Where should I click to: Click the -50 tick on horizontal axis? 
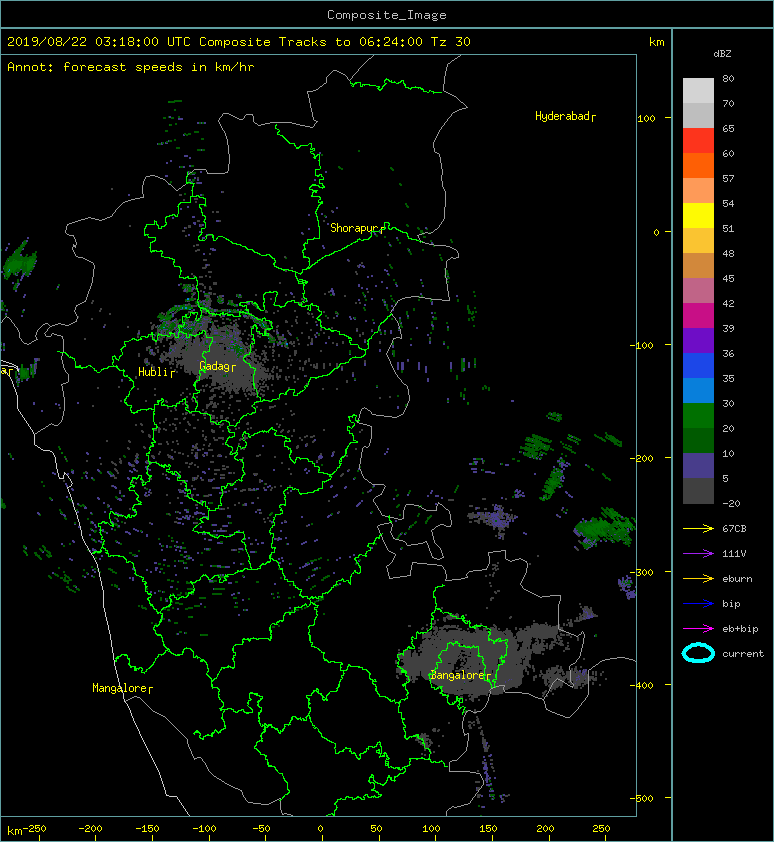pos(261,829)
